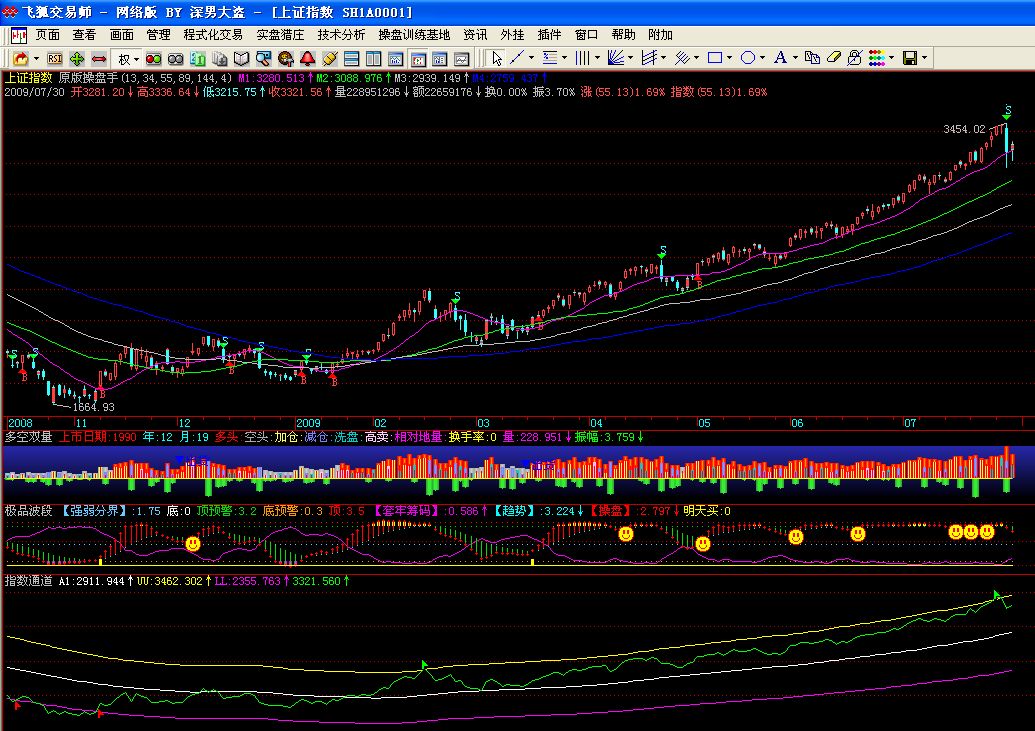Select the text annotation A tool
1035x731 pixels.
point(780,58)
